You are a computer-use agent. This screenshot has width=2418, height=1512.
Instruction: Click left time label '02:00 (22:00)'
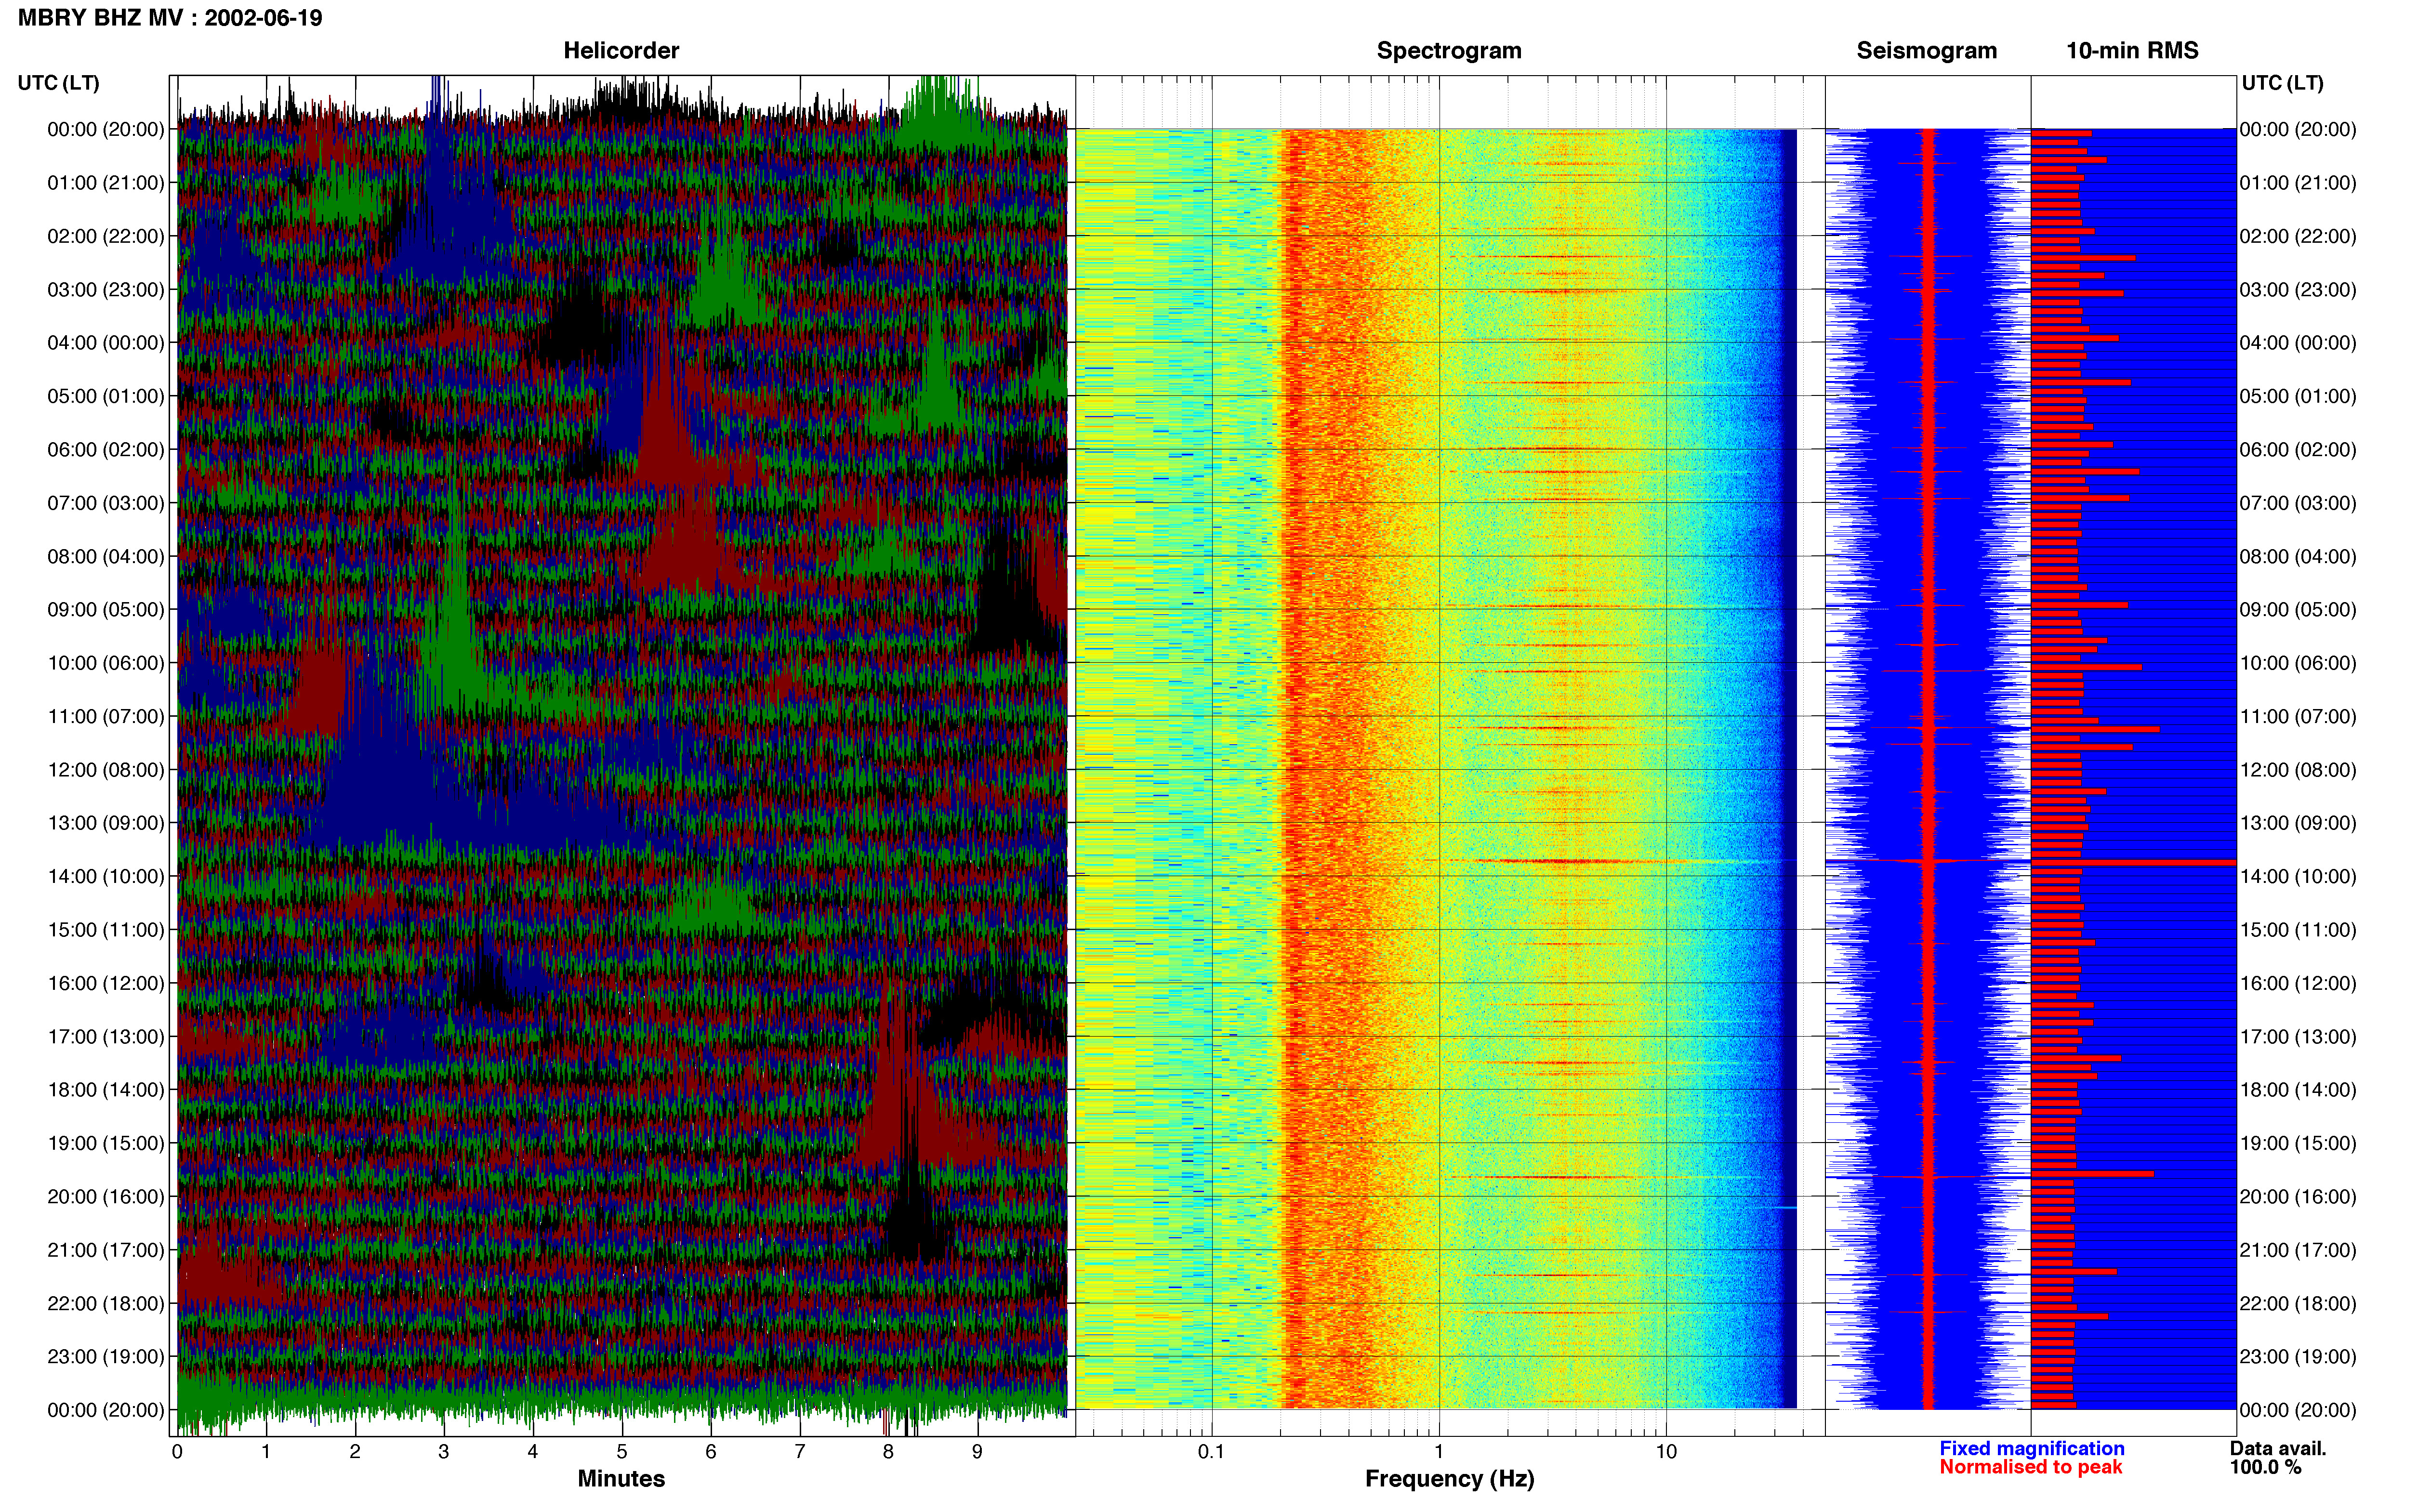click(106, 236)
